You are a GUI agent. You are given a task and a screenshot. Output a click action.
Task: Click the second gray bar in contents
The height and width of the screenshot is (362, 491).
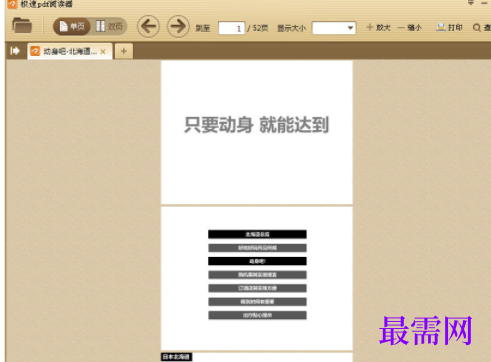tap(257, 248)
